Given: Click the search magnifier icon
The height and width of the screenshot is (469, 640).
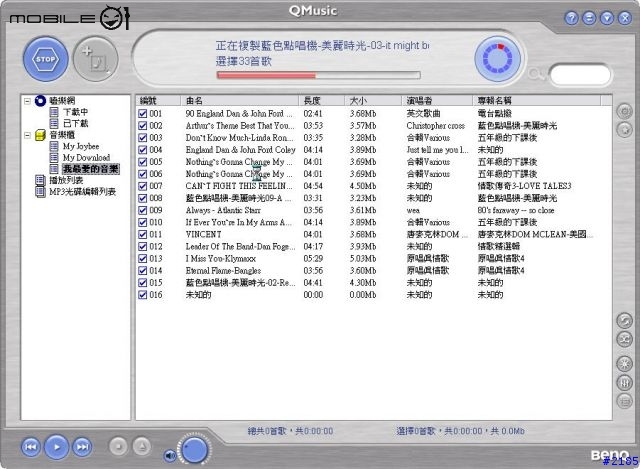Looking at the screenshot, I should (x=537, y=75).
